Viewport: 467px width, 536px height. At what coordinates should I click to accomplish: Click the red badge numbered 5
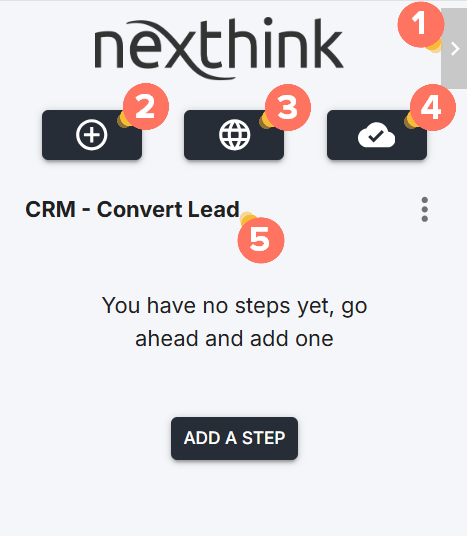(261, 240)
